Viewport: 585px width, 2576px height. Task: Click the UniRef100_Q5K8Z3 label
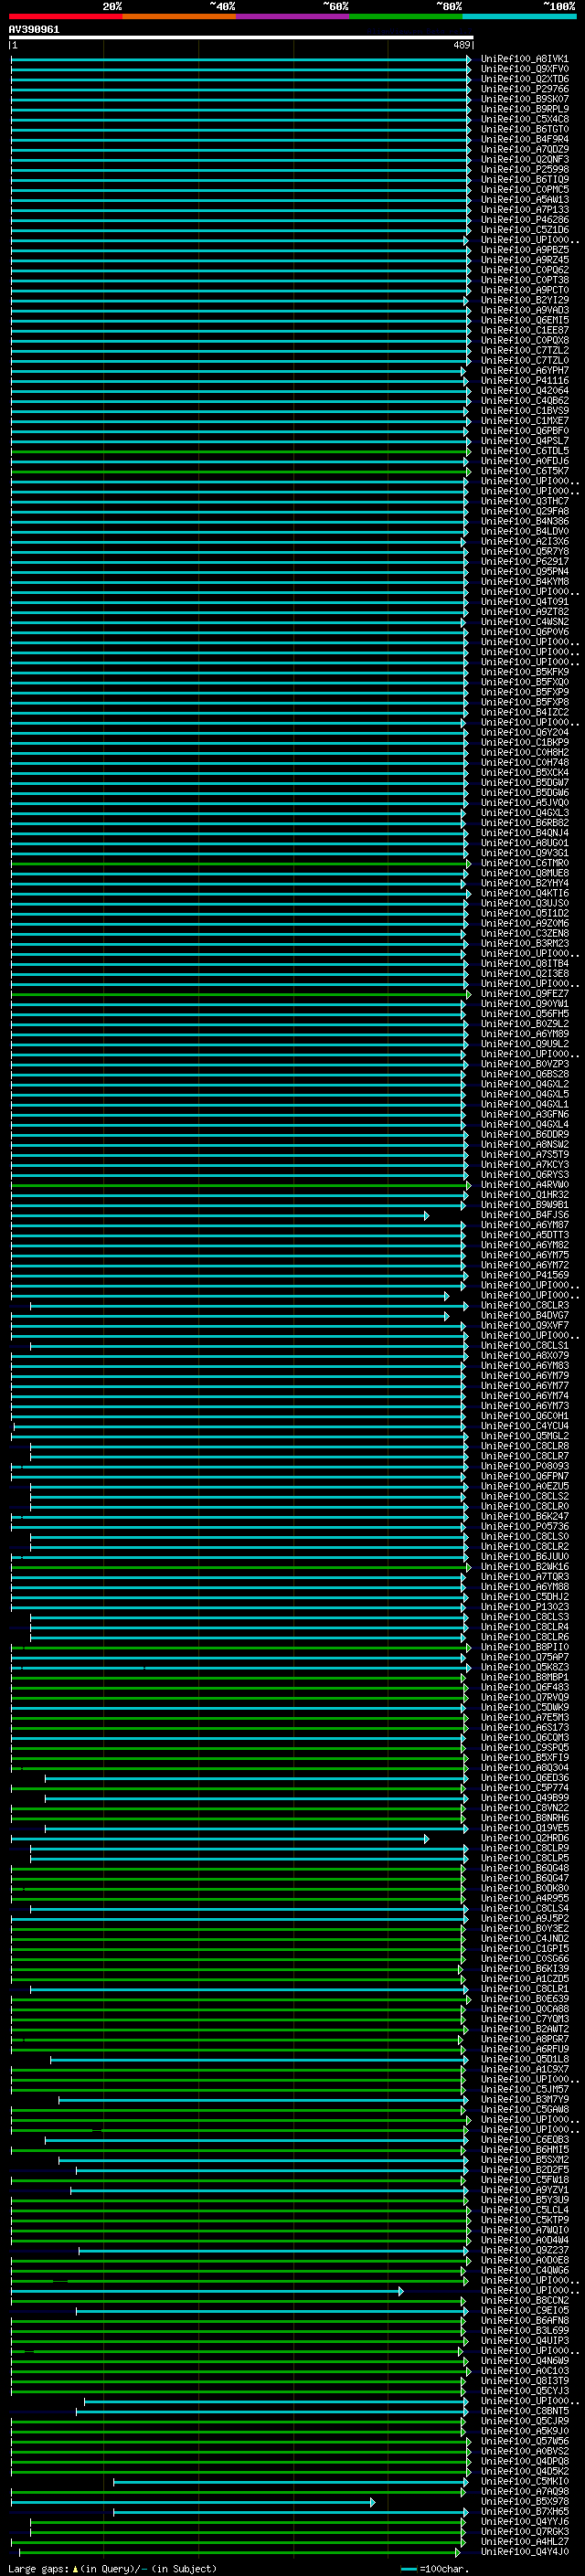(x=525, y=1667)
